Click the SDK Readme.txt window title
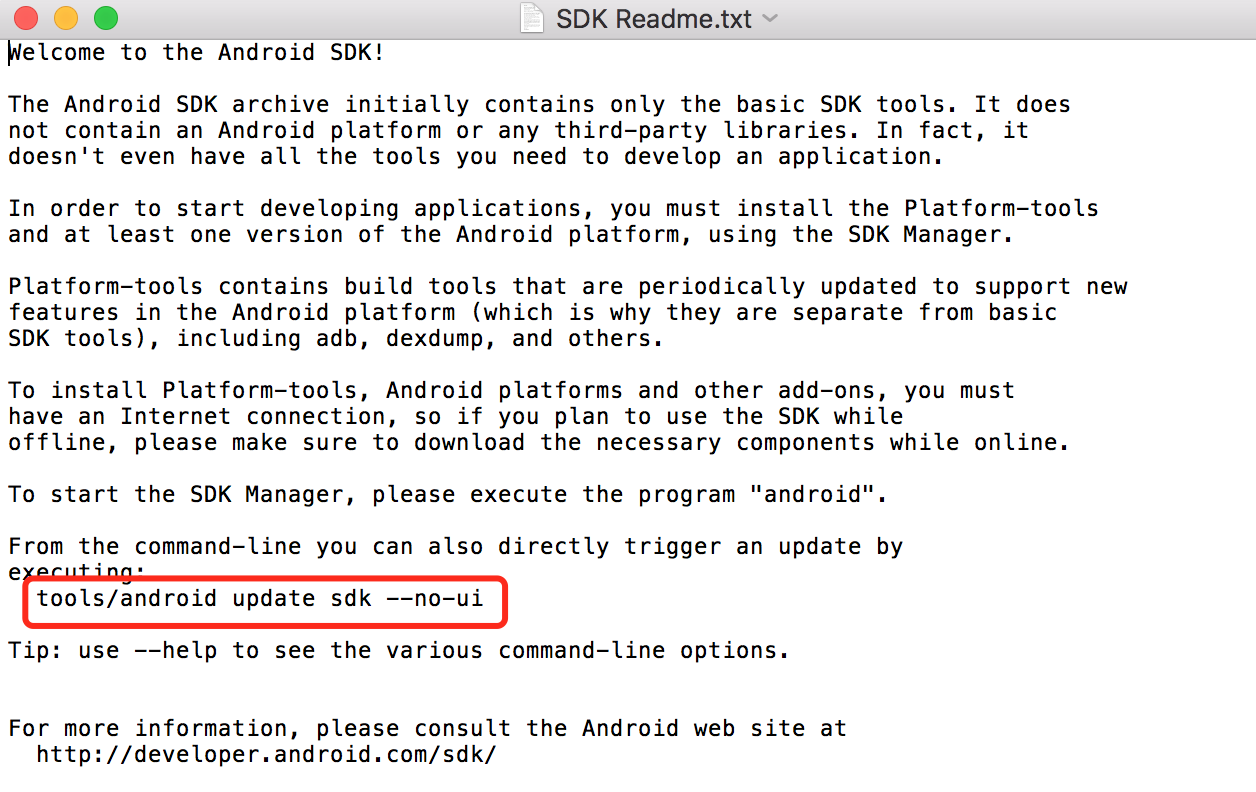This screenshot has height=792, width=1256. [x=654, y=18]
